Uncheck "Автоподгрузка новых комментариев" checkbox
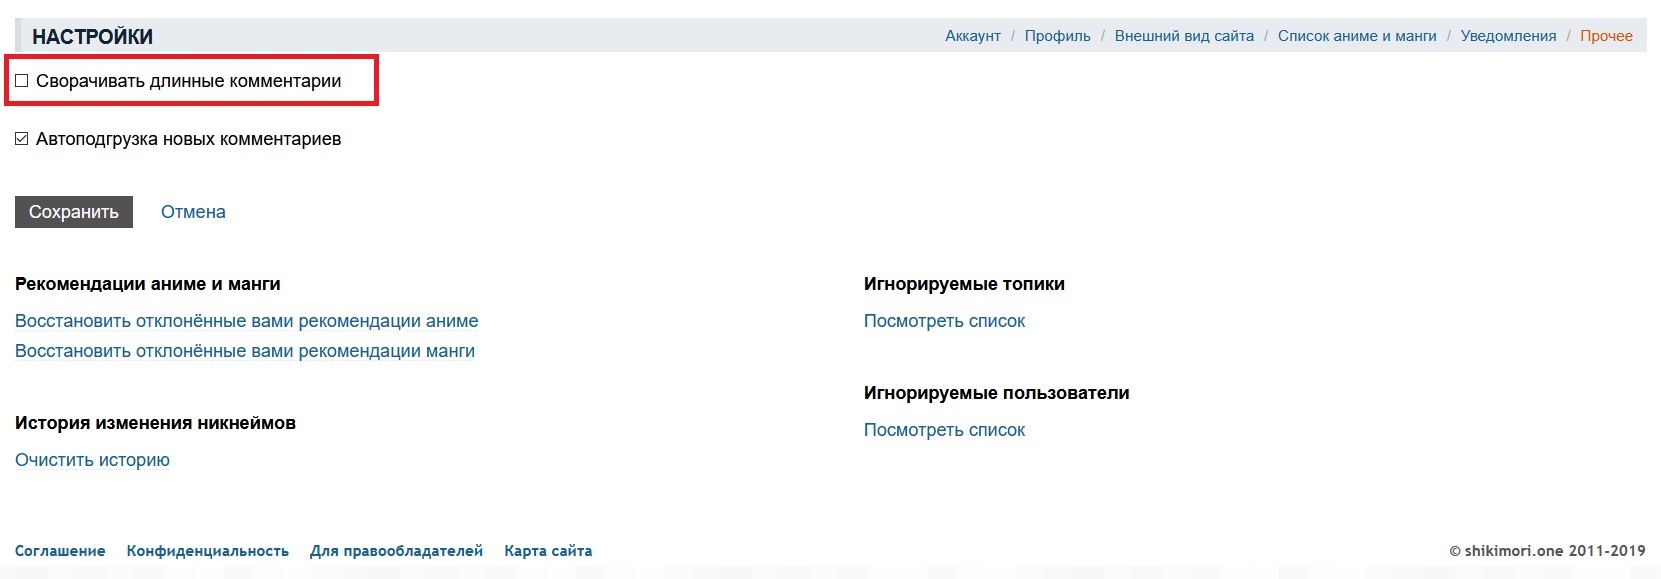Viewport: 1661px width, 579px height. pyautogui.click(x=22, y=139)
